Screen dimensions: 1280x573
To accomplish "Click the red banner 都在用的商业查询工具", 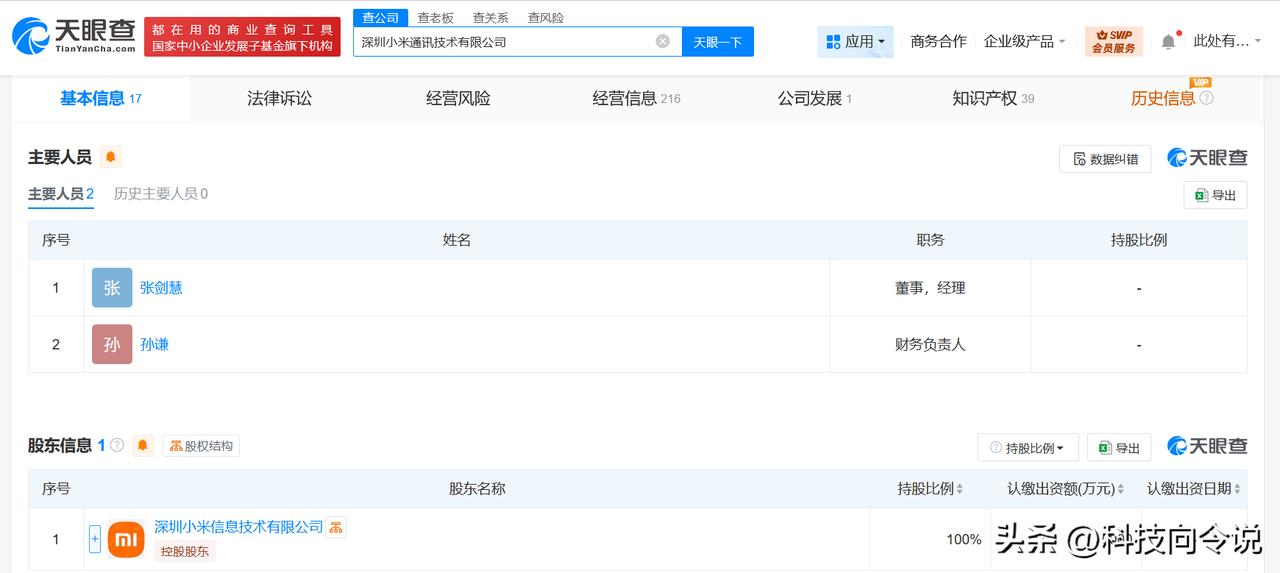I will [x=242, y=36].
